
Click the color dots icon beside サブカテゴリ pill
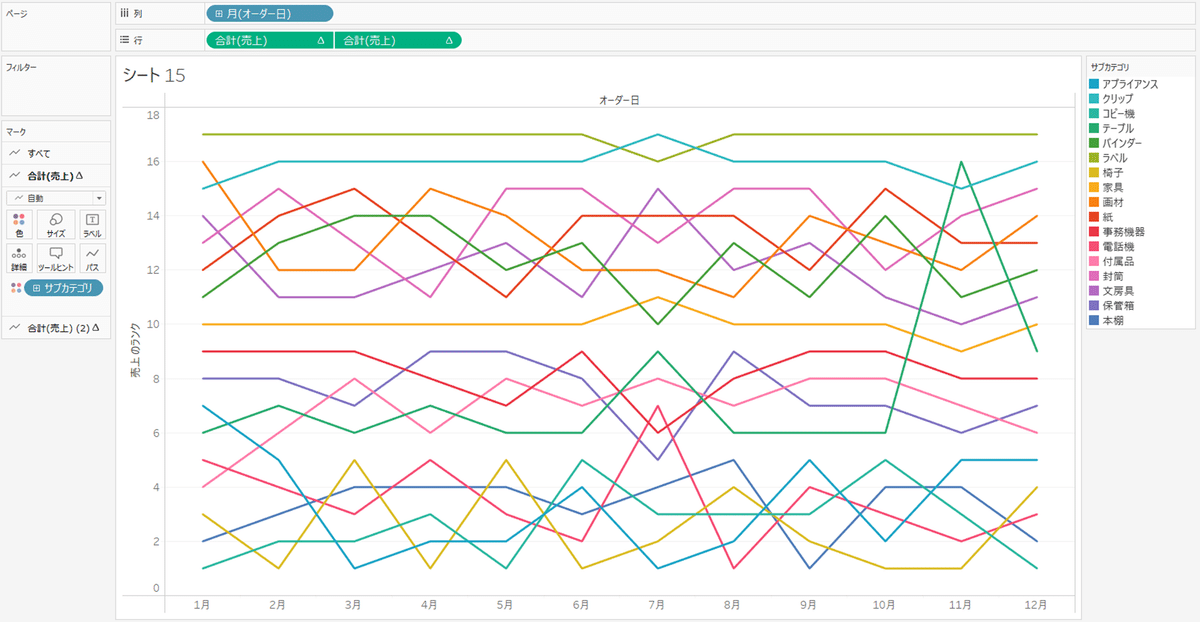16,288
